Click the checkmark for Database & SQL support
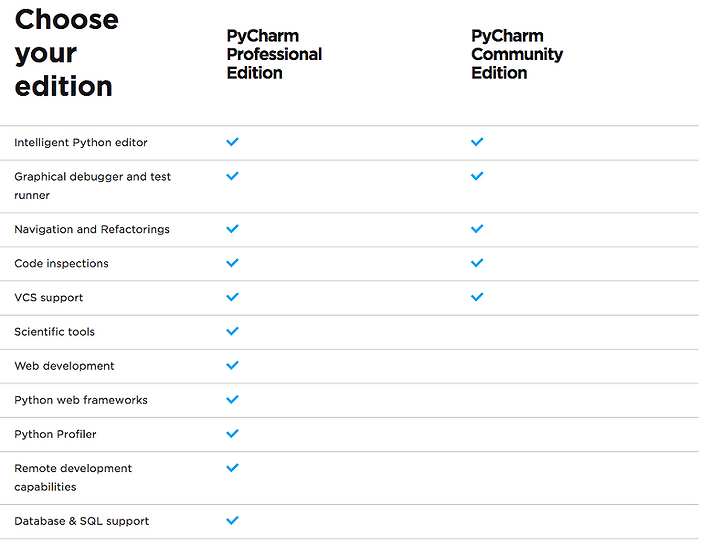This screenshot has width=720, height=556. [x=232, y=521]
